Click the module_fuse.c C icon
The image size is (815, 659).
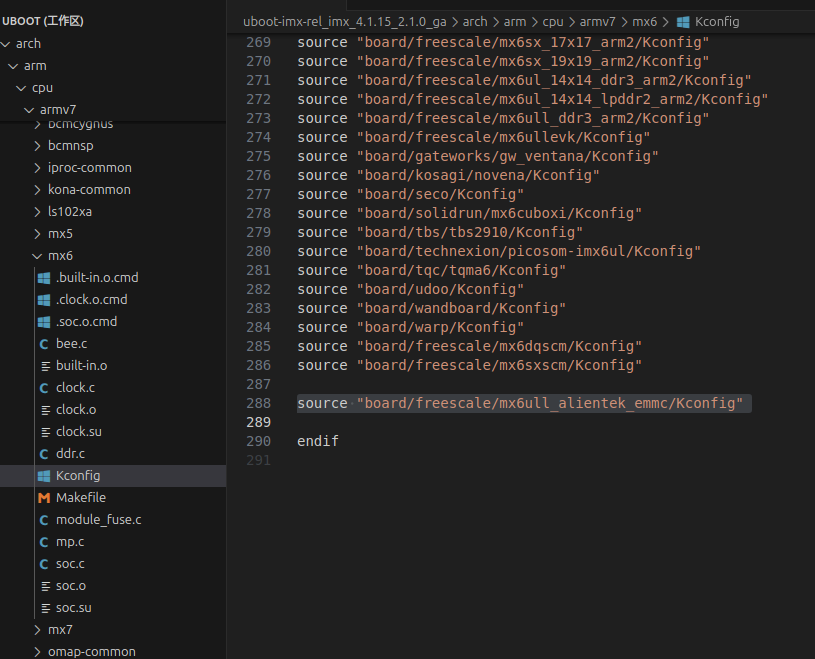tap(44, 520)
